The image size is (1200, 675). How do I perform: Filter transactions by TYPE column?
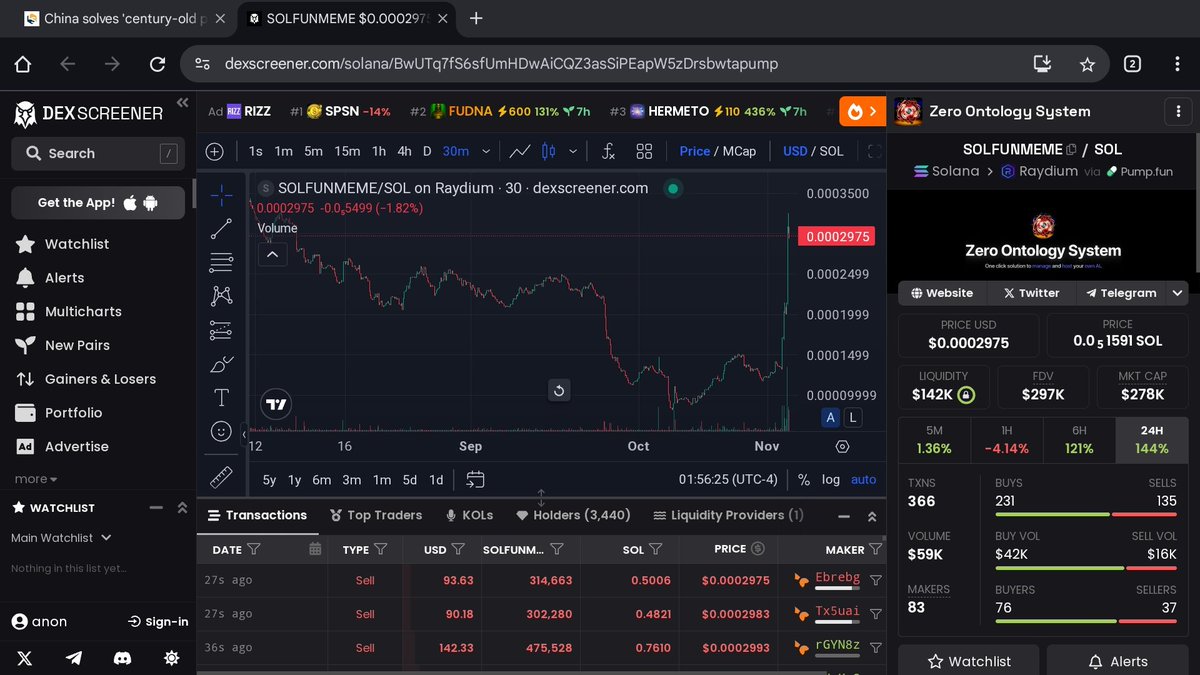pyautogui.click(x=380, y=549)
